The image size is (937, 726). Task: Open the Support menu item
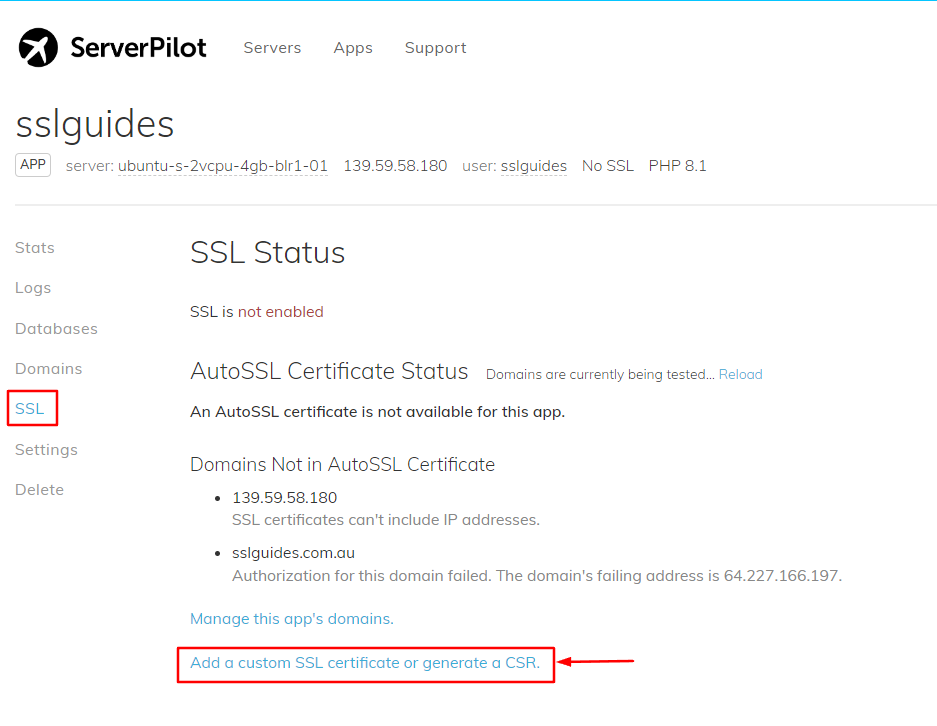pyautogui.click(x=435, y=47)
